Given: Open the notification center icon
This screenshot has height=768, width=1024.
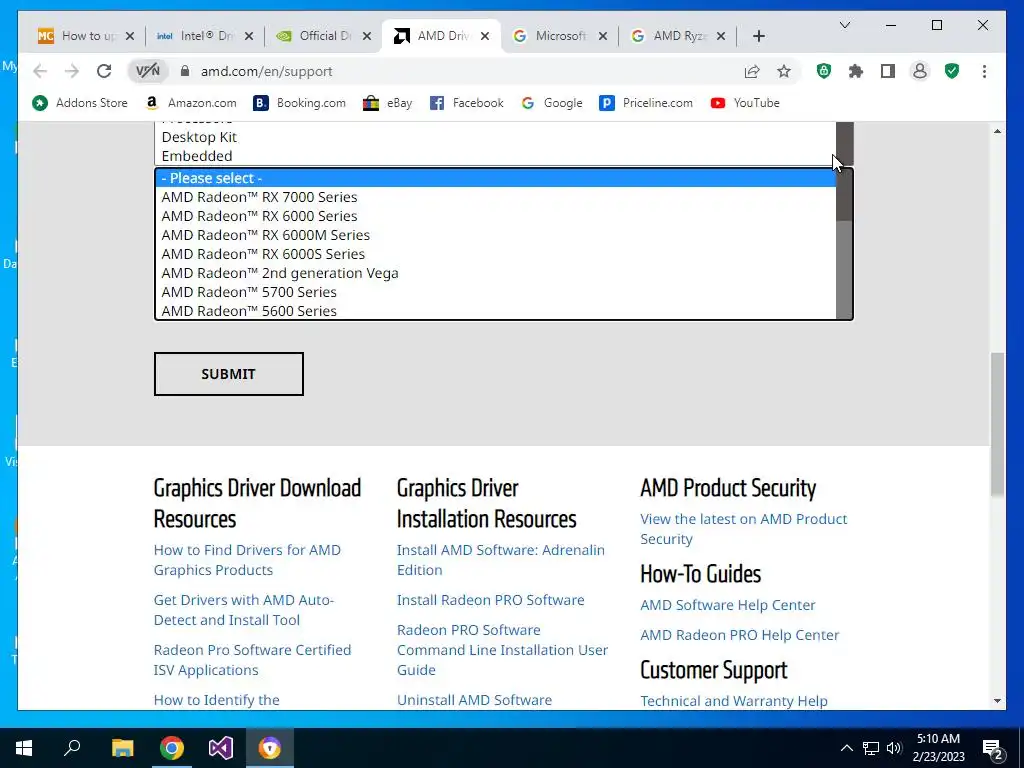Looking at the screenshot, I should click(992, 748).
